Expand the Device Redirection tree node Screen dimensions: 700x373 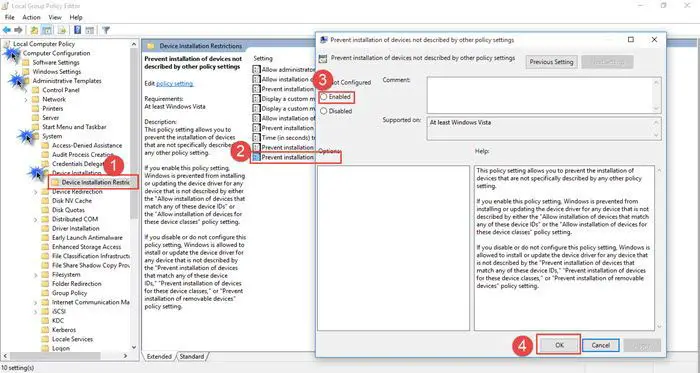(35, 192)
